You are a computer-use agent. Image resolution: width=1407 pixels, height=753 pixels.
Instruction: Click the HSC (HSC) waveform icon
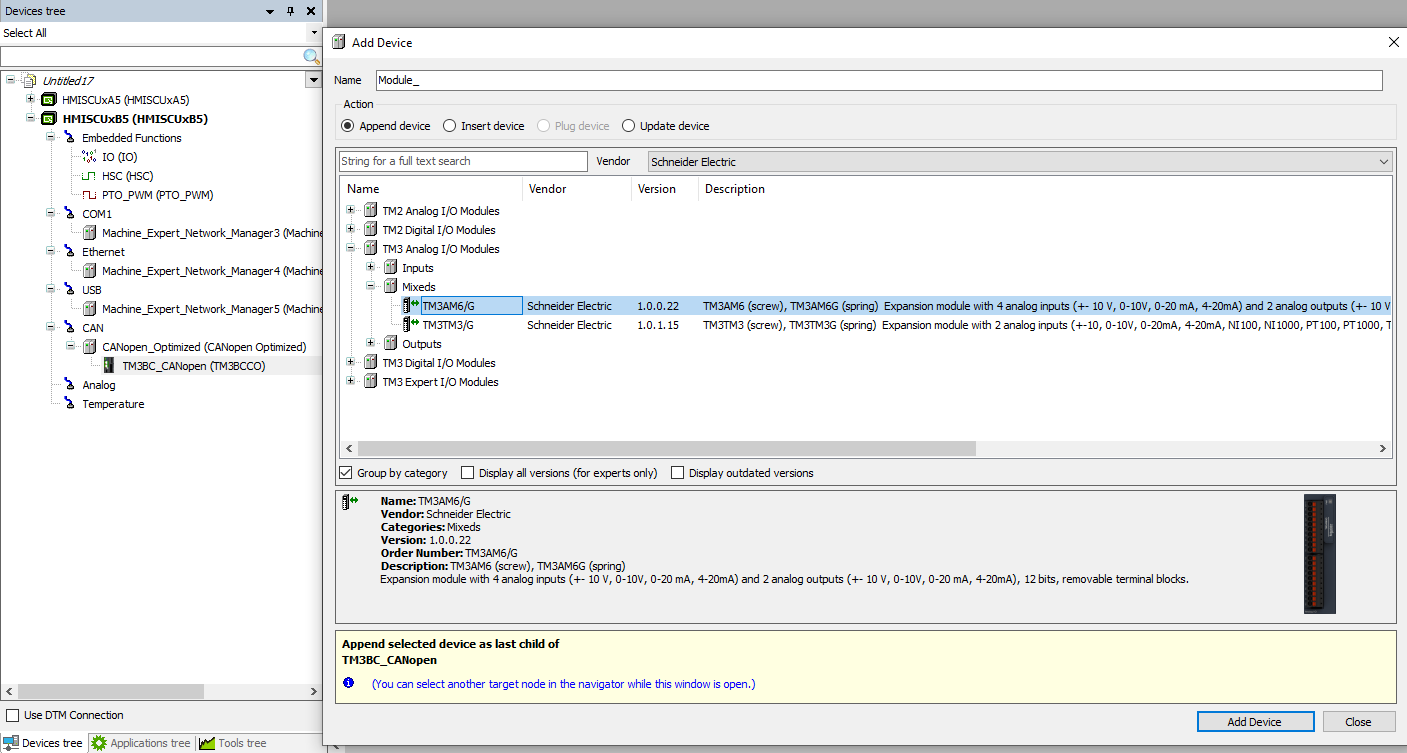(89, 176)
